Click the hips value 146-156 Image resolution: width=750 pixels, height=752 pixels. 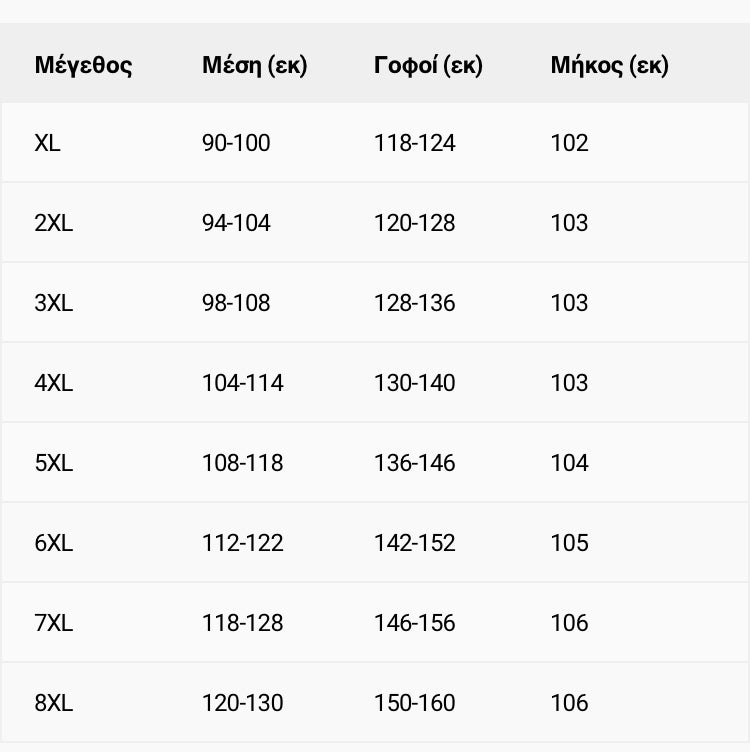tap(415, 623)
